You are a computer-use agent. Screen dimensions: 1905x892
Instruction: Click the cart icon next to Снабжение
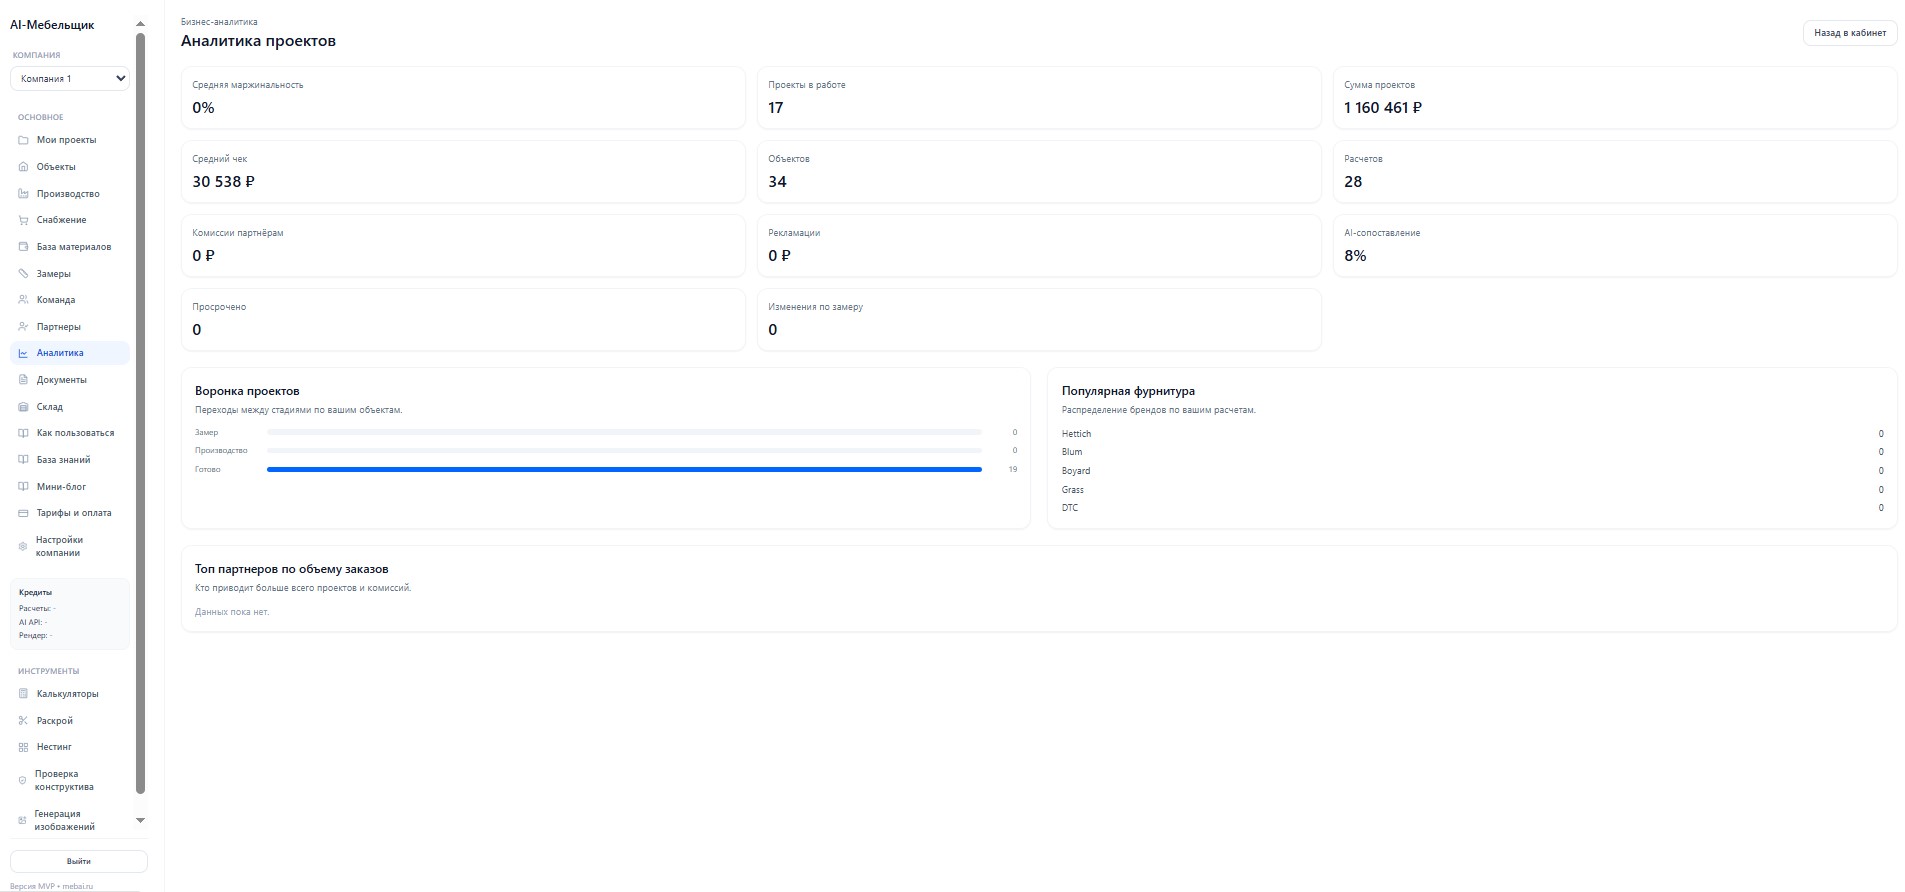(23, 220)
